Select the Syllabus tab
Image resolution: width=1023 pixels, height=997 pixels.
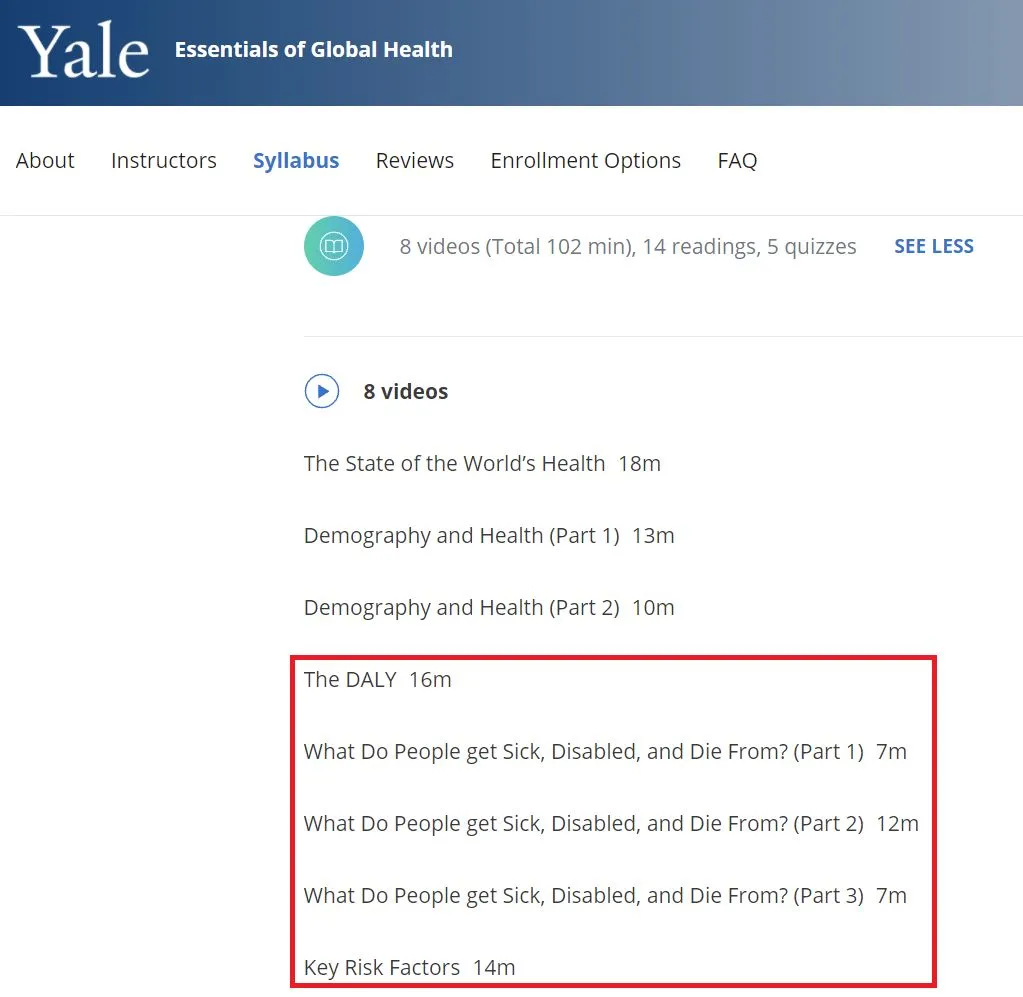[296, 160]
